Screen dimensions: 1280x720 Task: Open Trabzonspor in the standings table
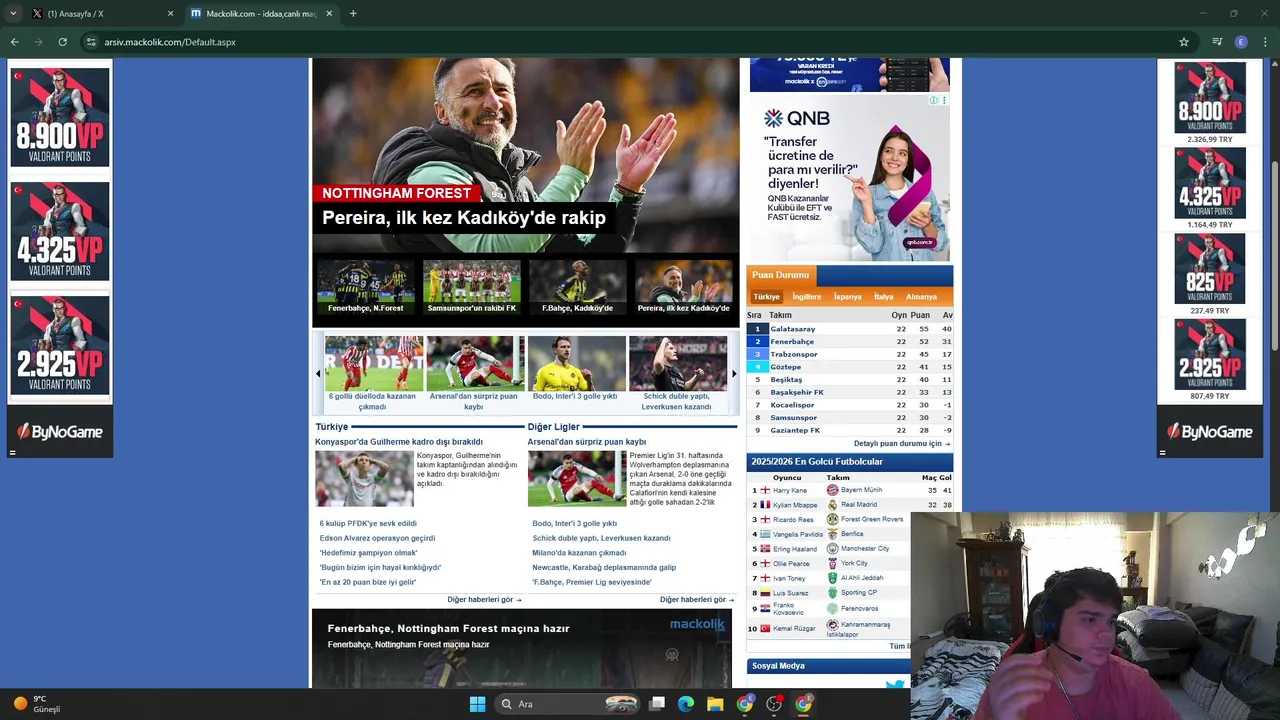click(x=794, y=354)
